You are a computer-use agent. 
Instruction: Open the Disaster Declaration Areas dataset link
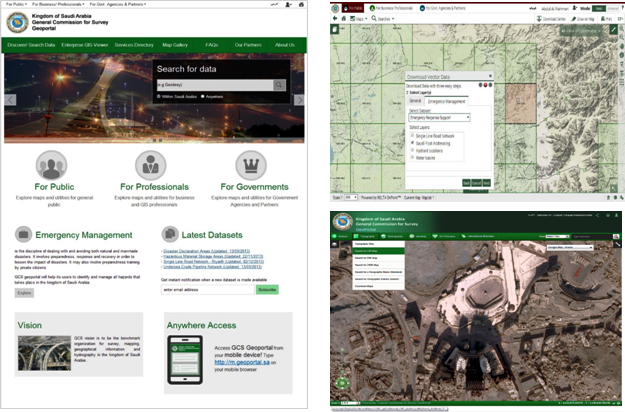point(206,251)
